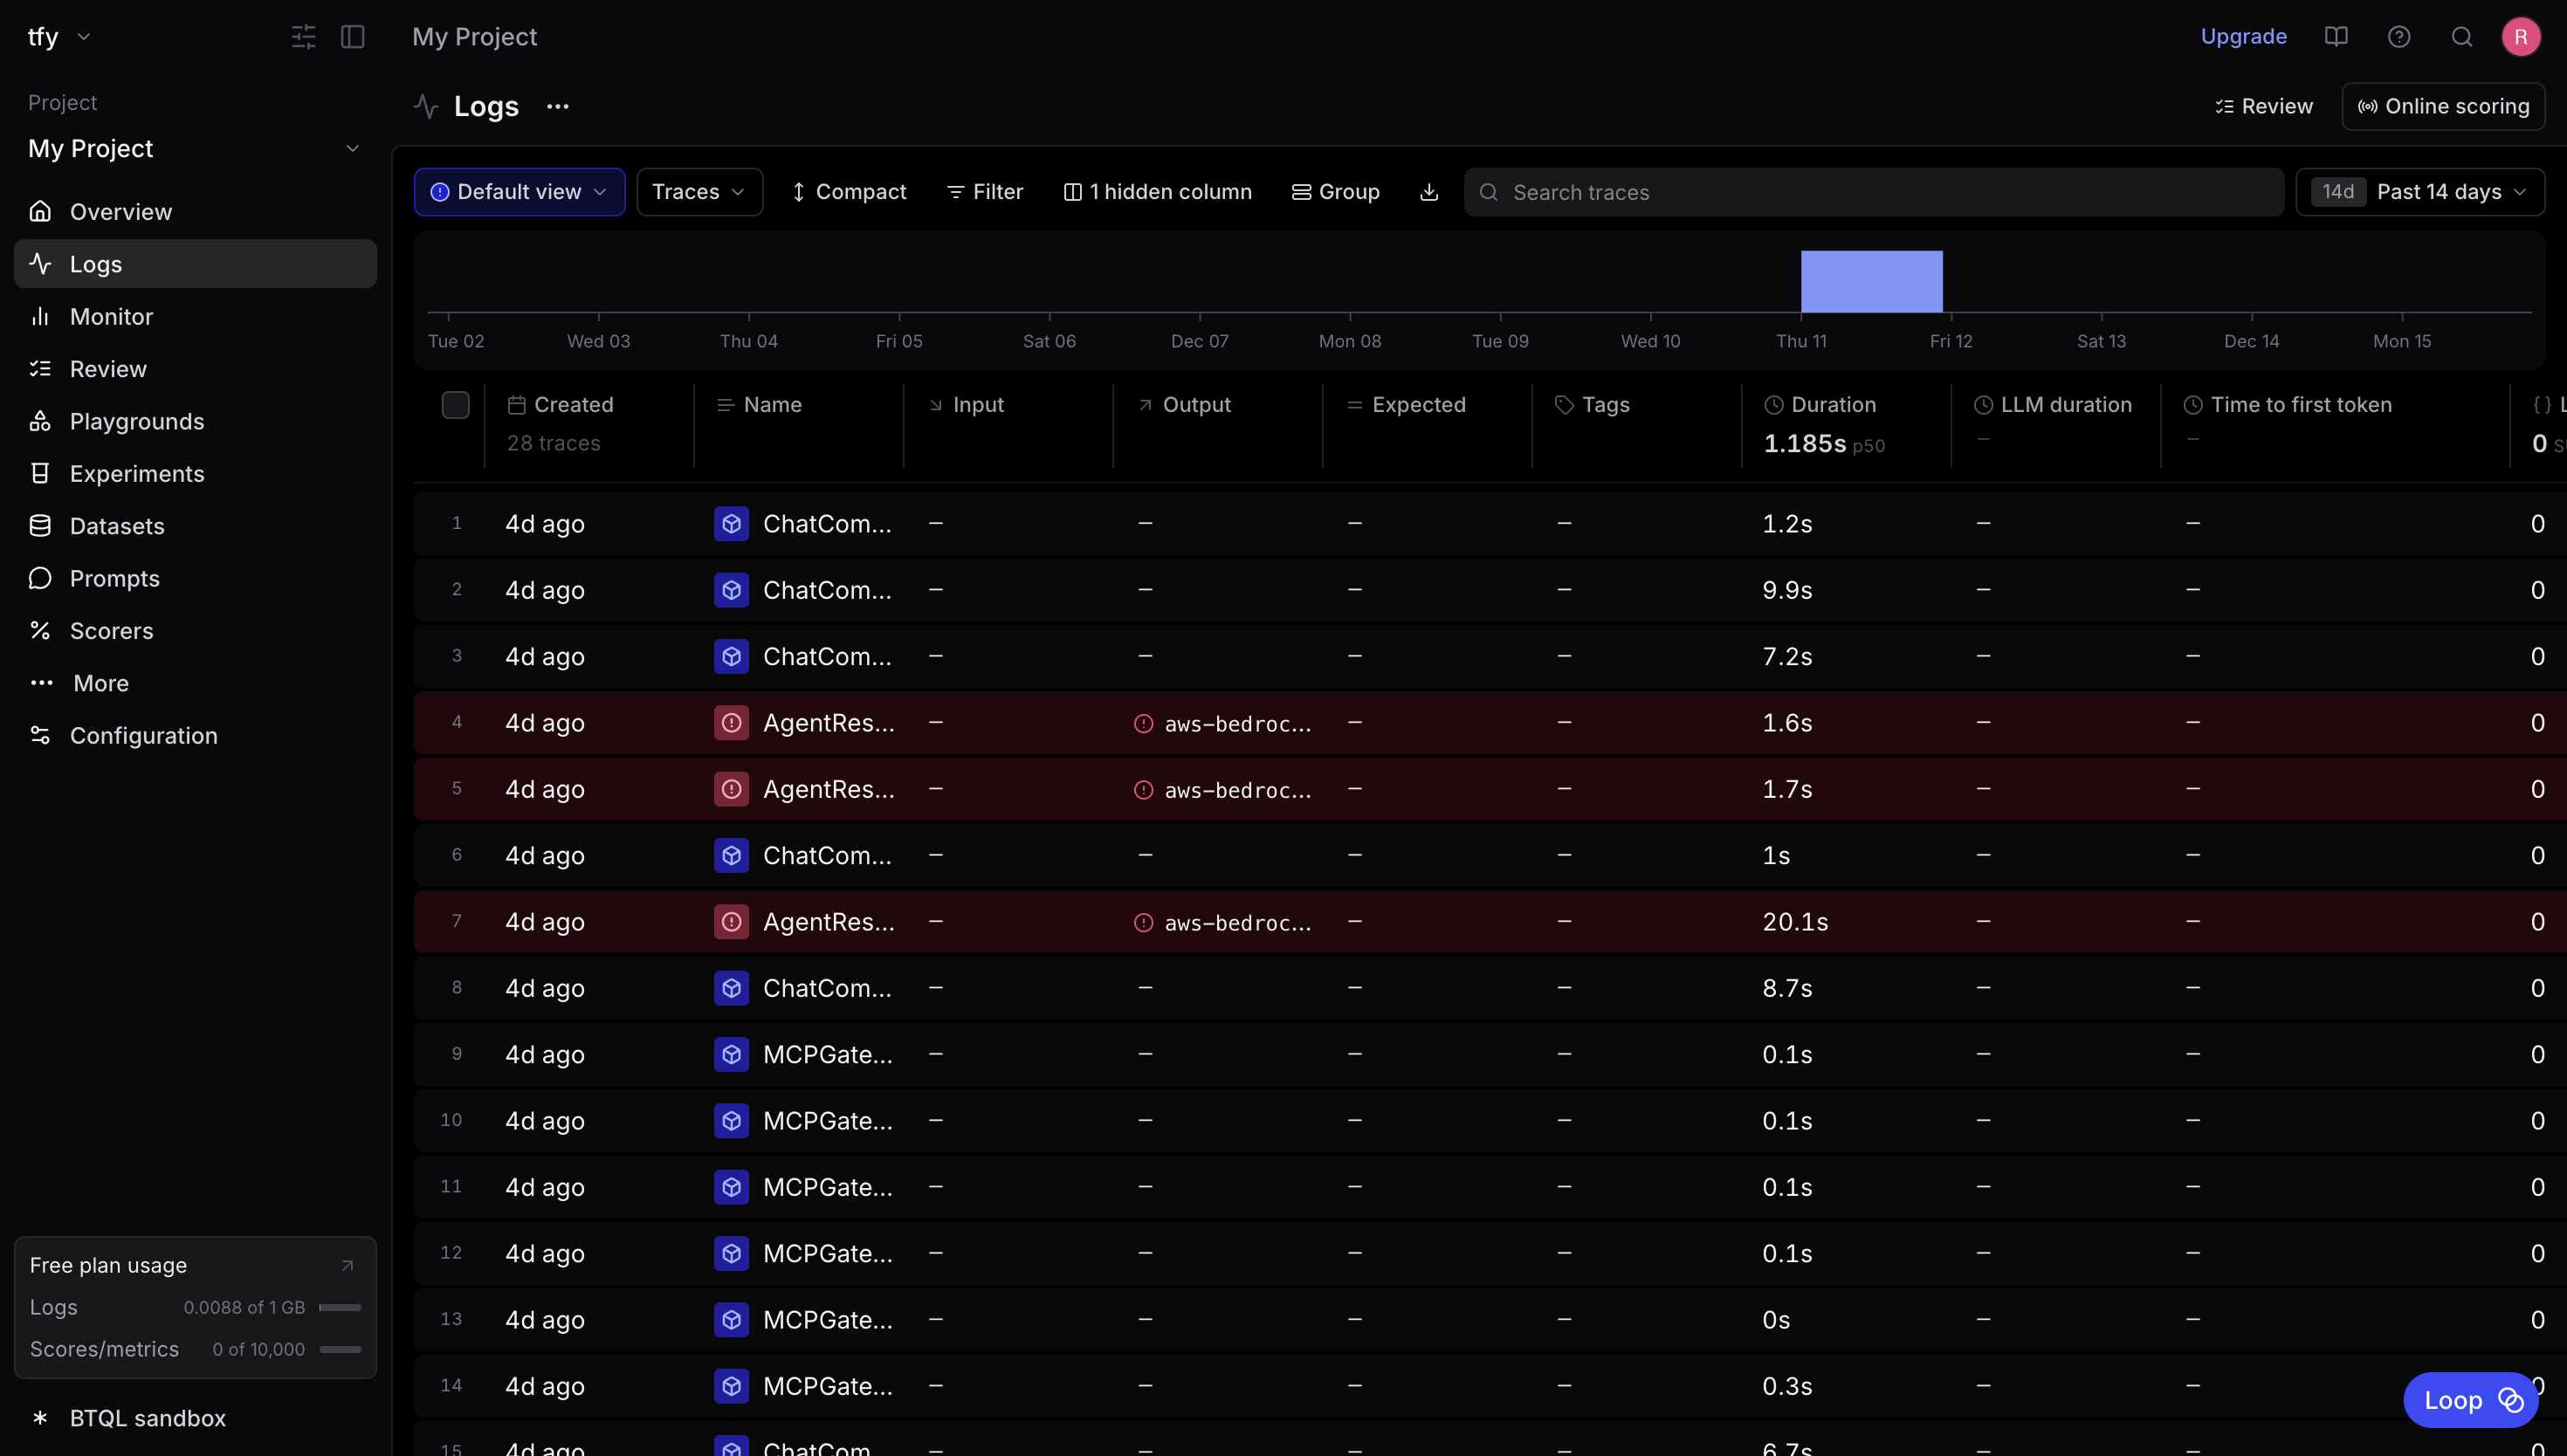Image resolution: width=2567 pixels, height=1456 pixels.
Task: Click the search magnifier icon in header
Action: coord(2462,37)
